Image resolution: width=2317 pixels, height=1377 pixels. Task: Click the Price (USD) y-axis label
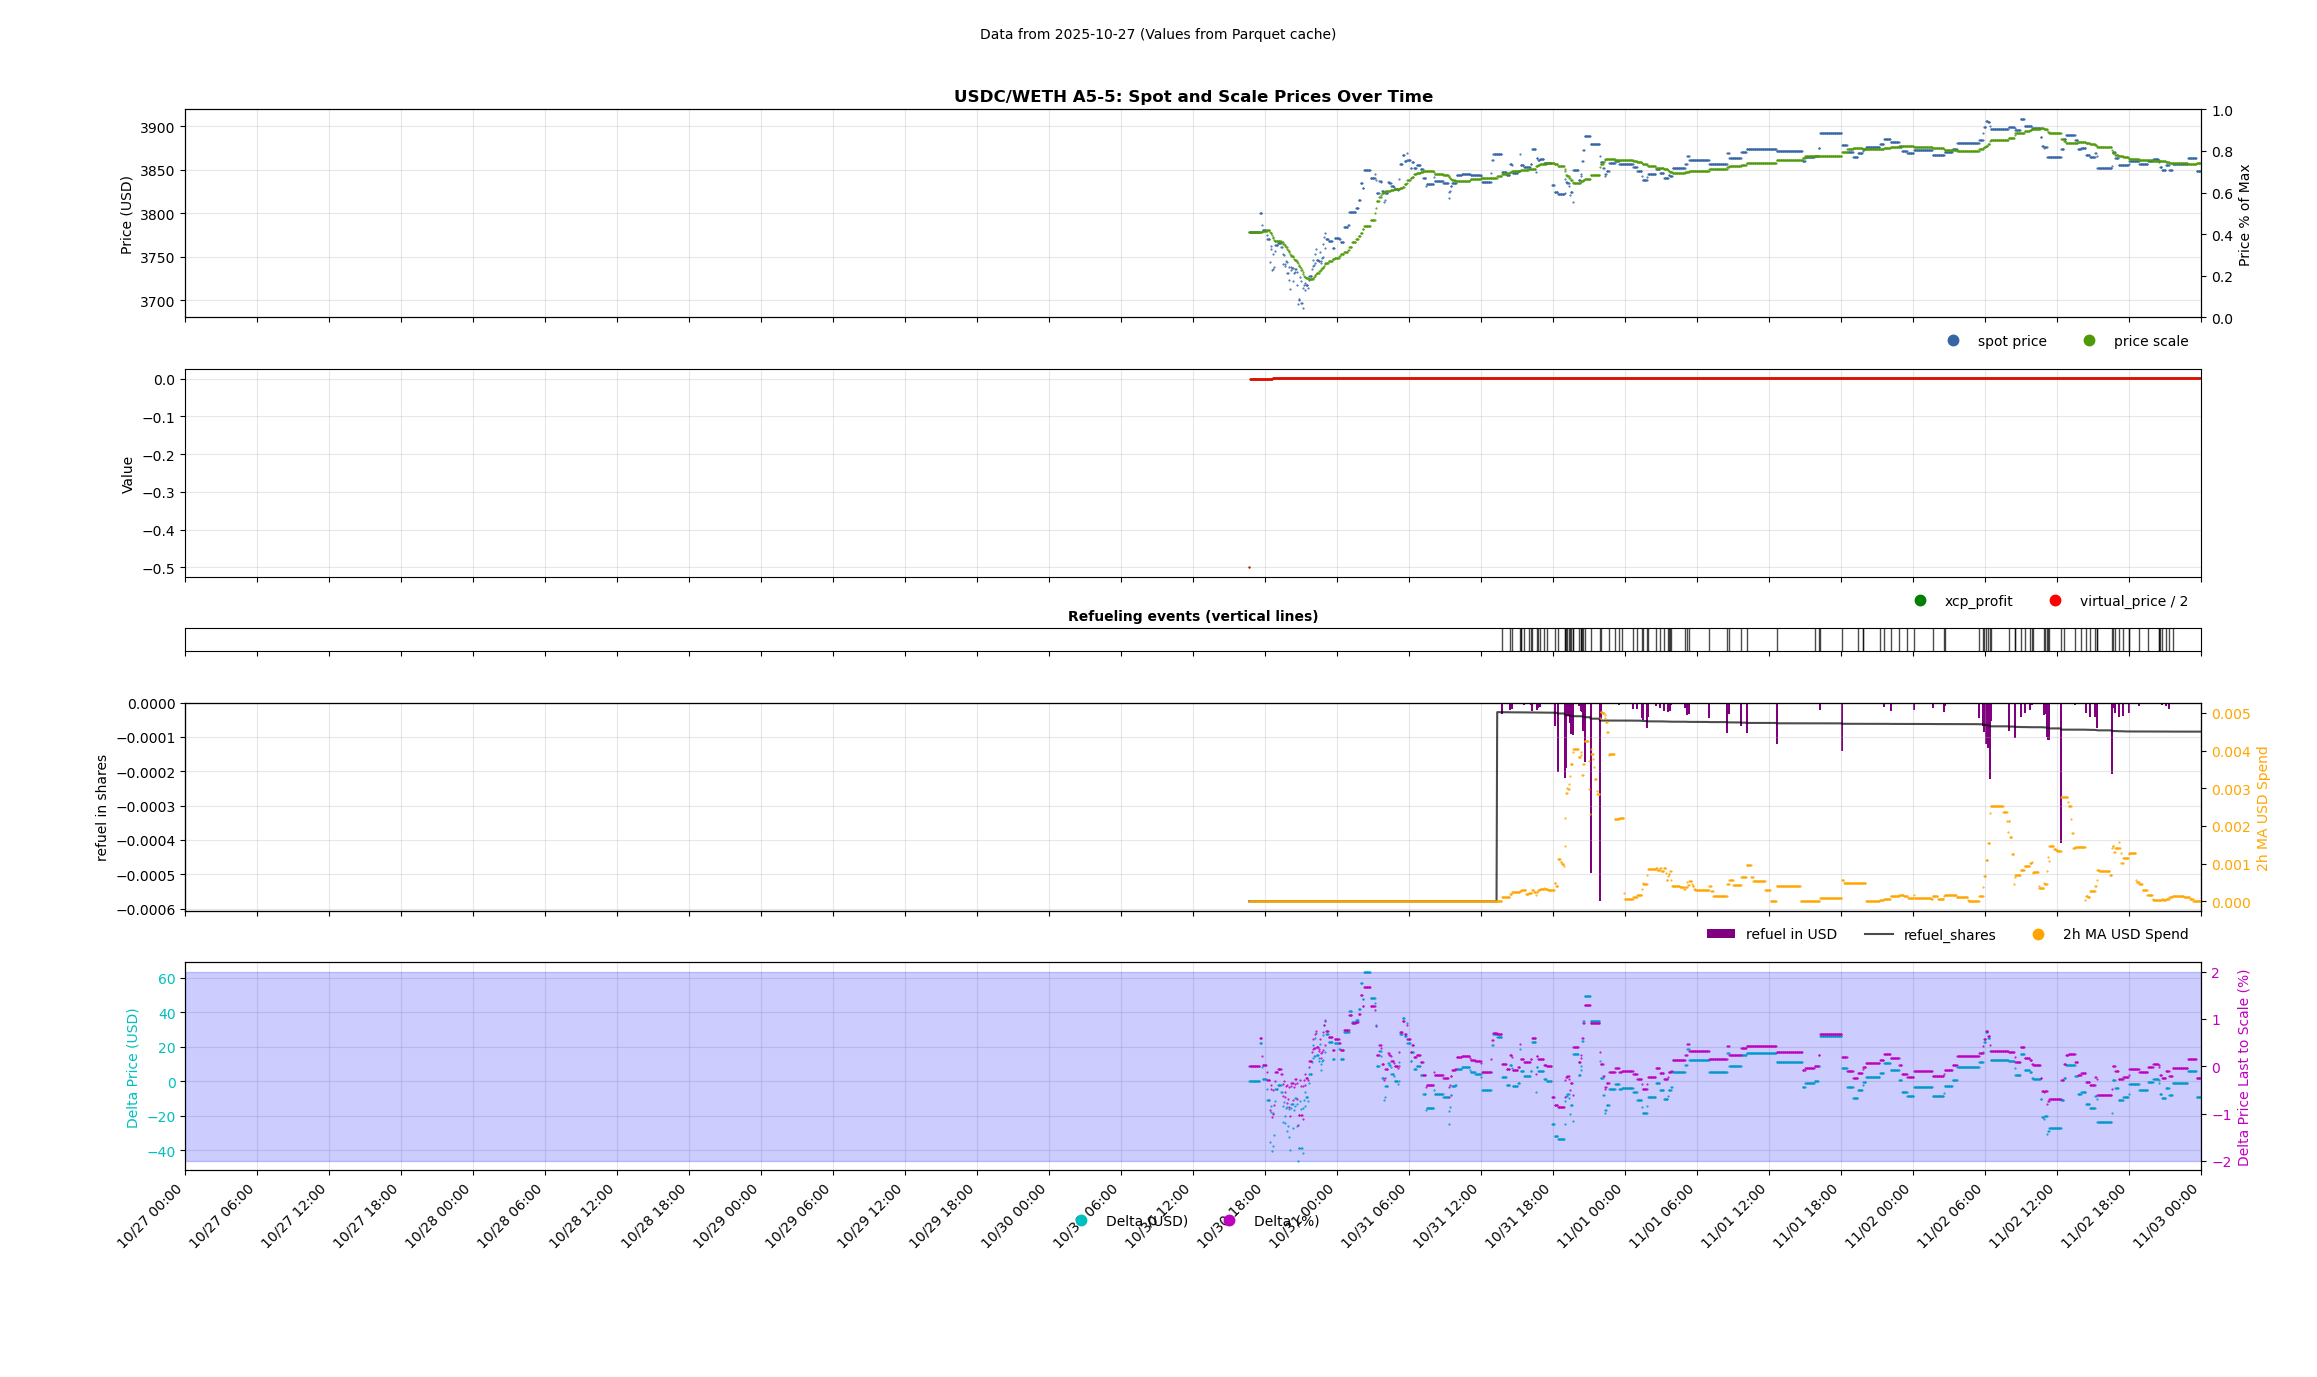click(x=127, y=214)
